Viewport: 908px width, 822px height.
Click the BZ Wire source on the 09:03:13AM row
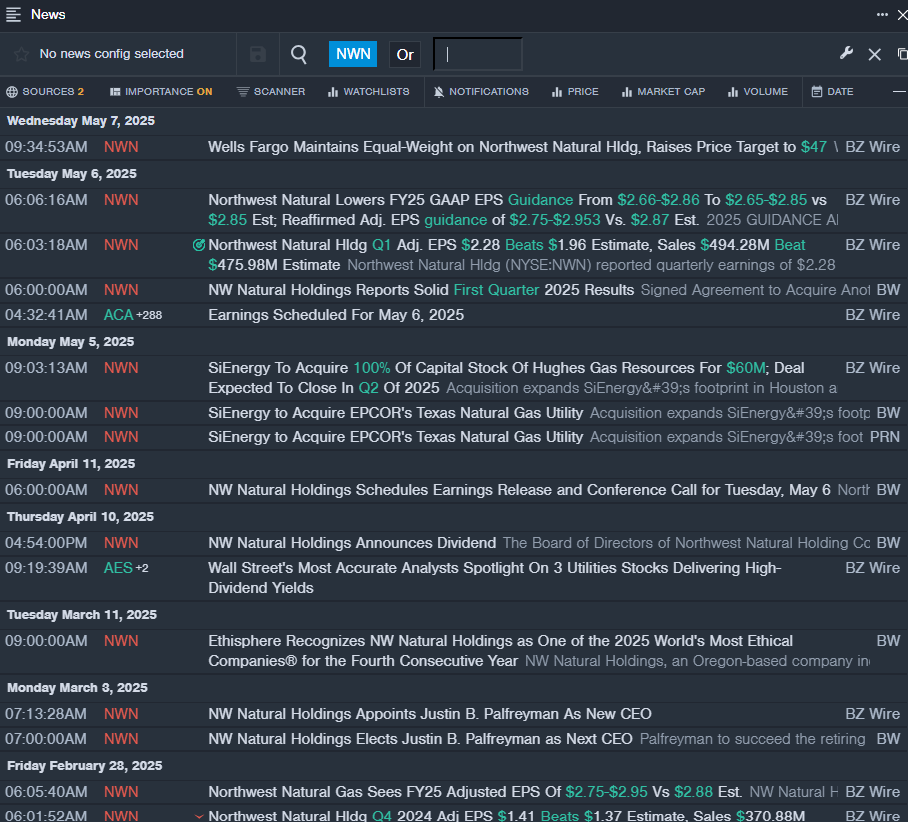(872, 368)
